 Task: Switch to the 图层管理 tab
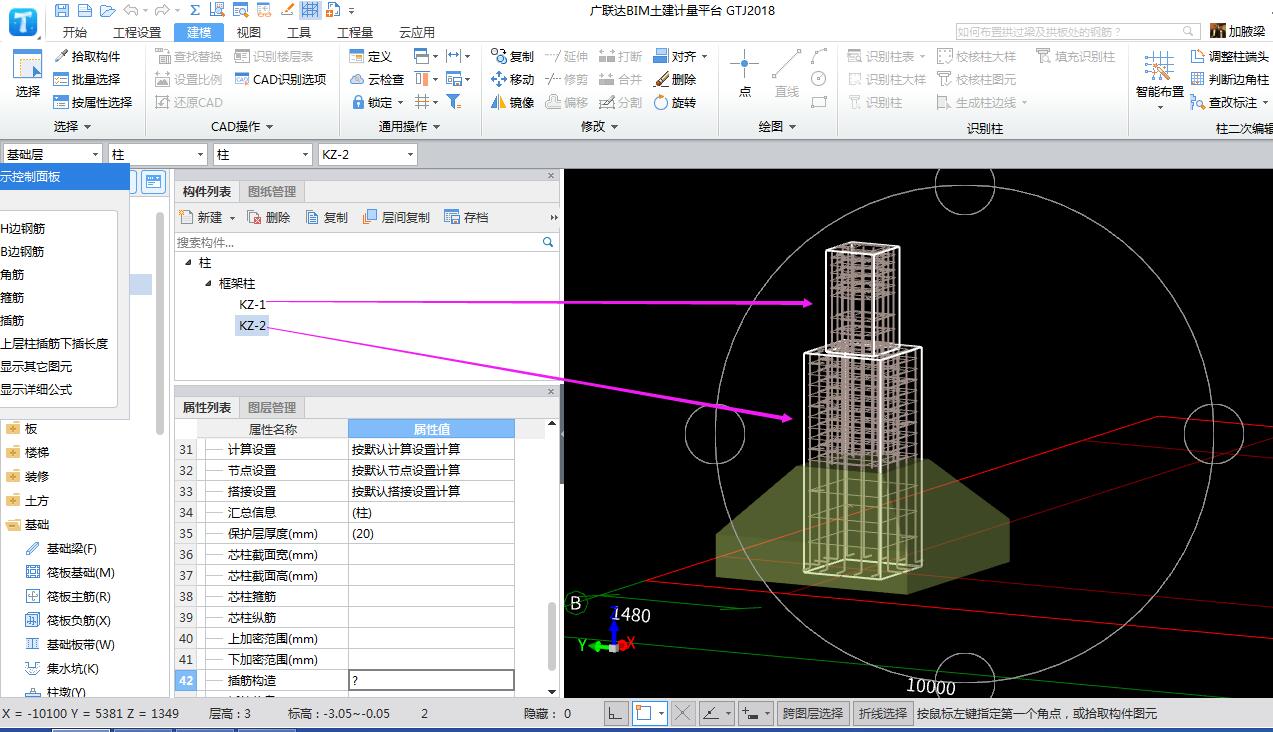tap(272, 408)
